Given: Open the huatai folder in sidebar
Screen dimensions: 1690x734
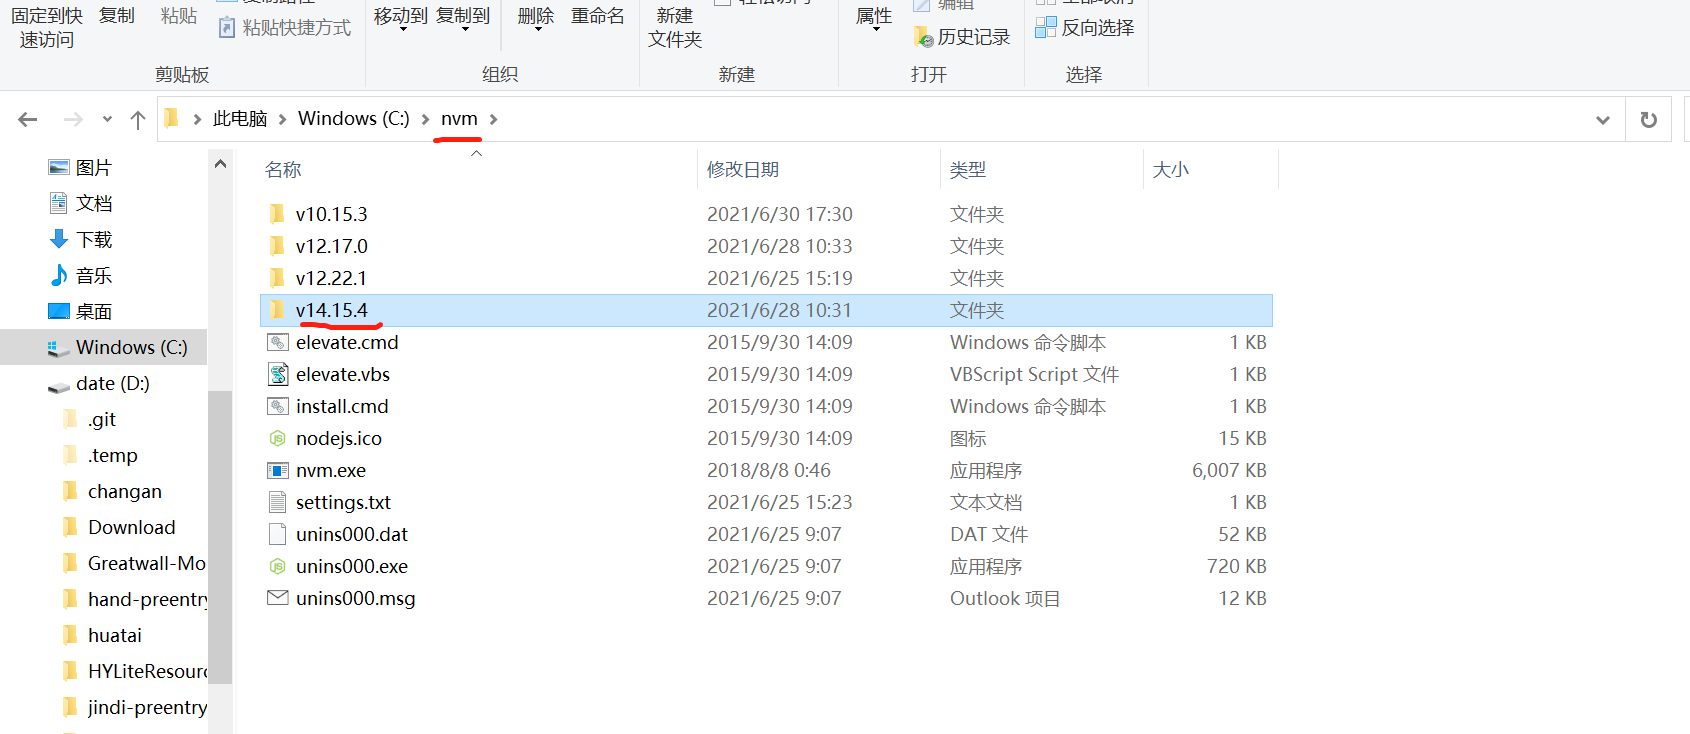Looking at the screenshot, I should (x=102, y=635).
